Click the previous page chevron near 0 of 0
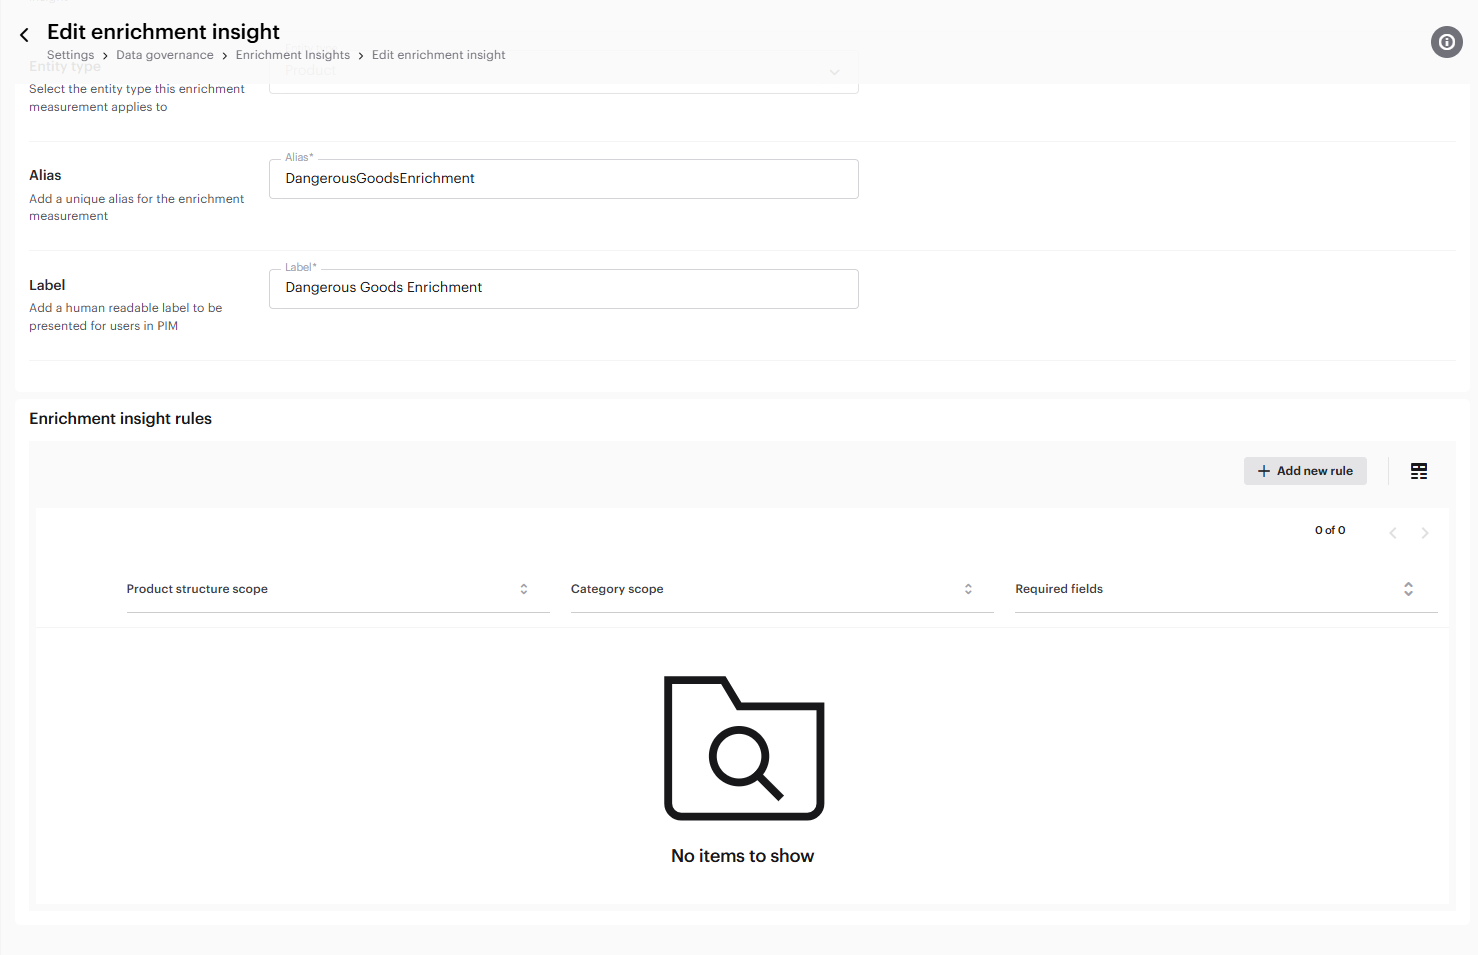 click(1393, 532)
